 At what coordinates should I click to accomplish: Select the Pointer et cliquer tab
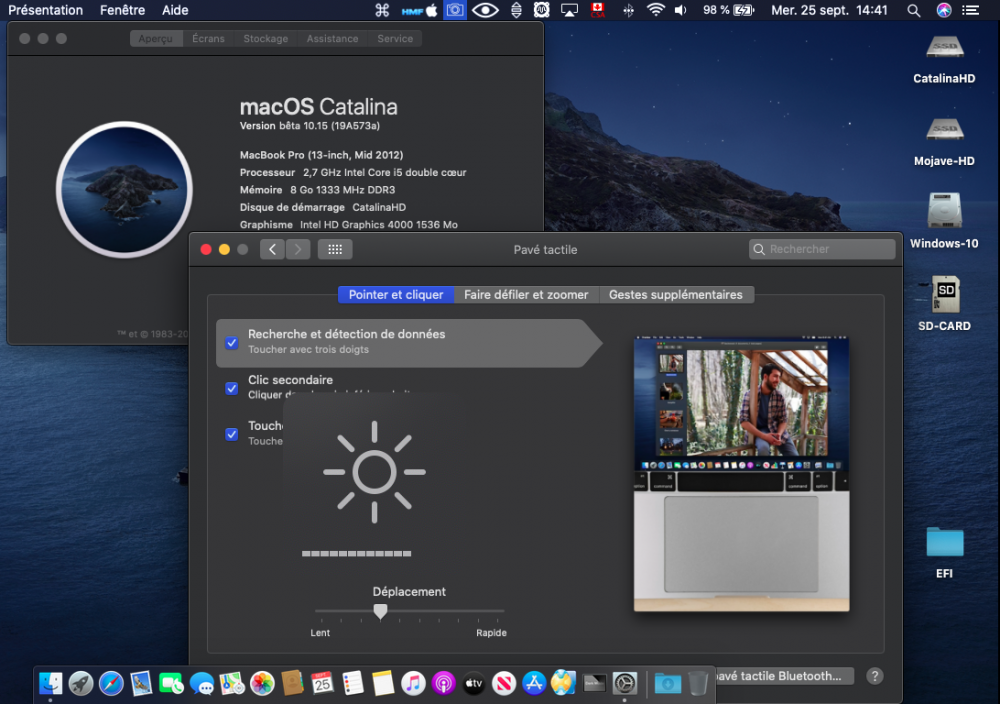(x=395, y=295)
